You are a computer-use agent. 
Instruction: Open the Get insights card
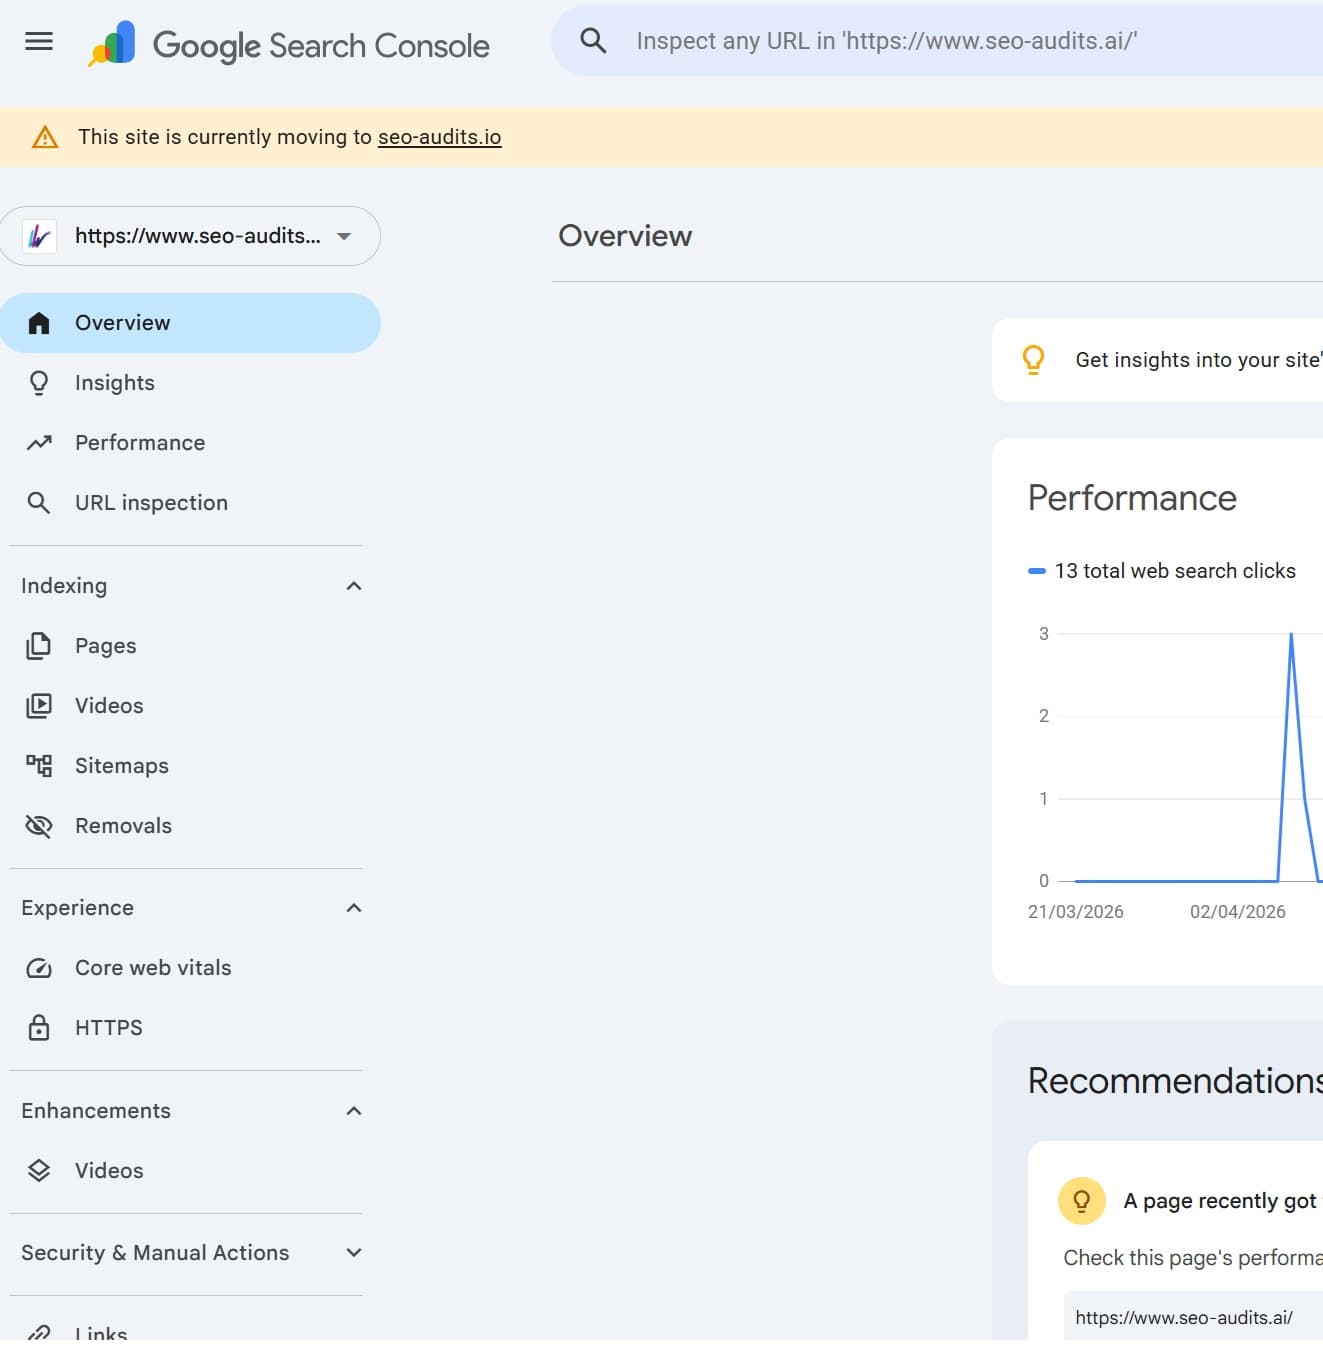[x=1158, y=360]
